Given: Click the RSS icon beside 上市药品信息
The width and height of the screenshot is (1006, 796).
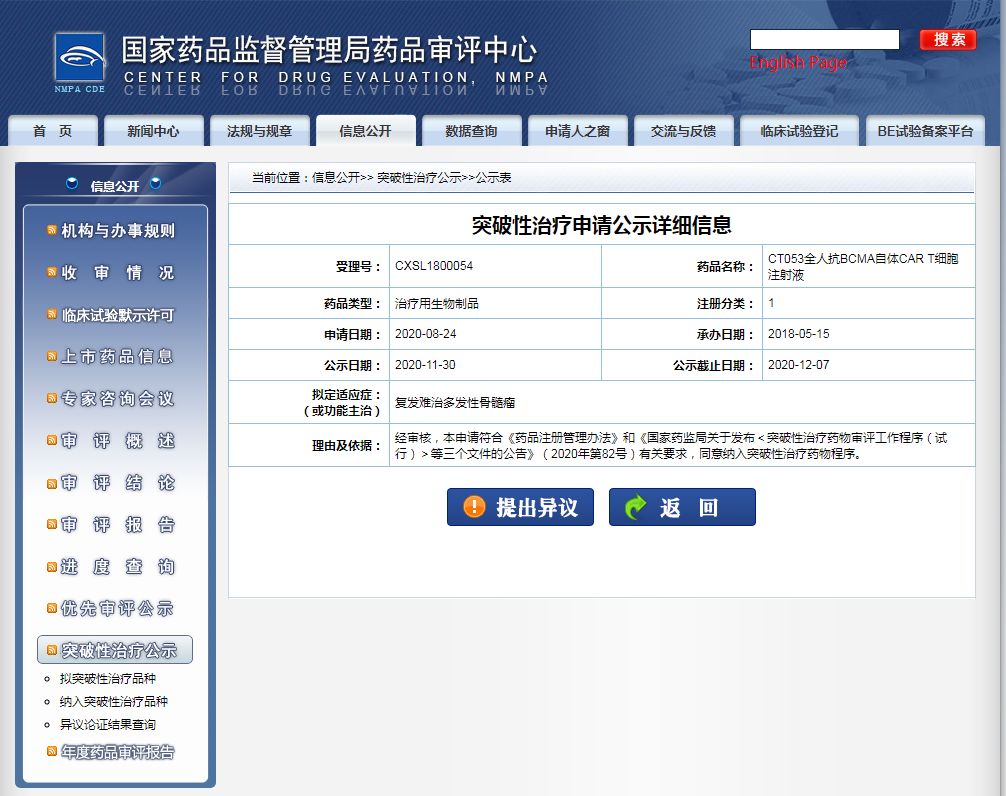Looking at the screenshot, I should [52, 357].
